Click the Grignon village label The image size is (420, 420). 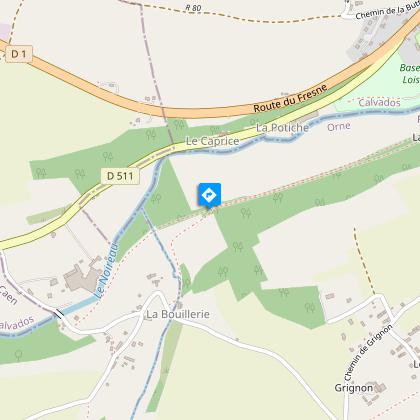pos(354,388)
